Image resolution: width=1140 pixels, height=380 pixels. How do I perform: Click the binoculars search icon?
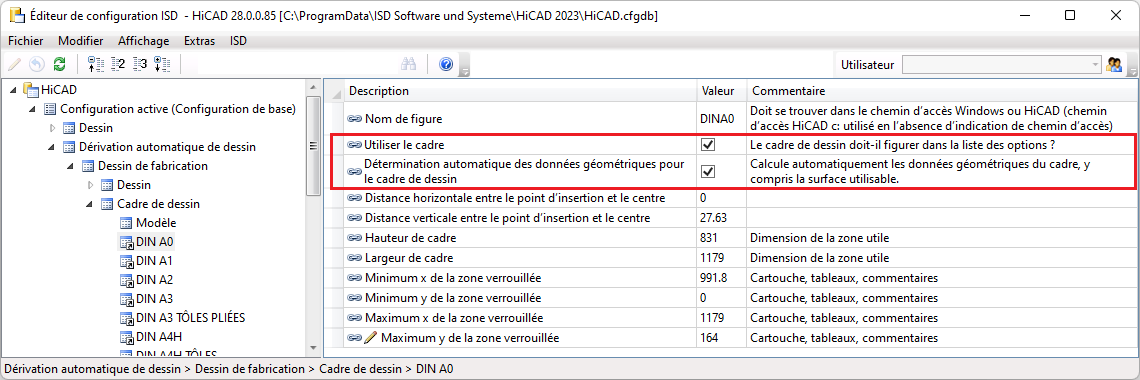pos(409,64)
